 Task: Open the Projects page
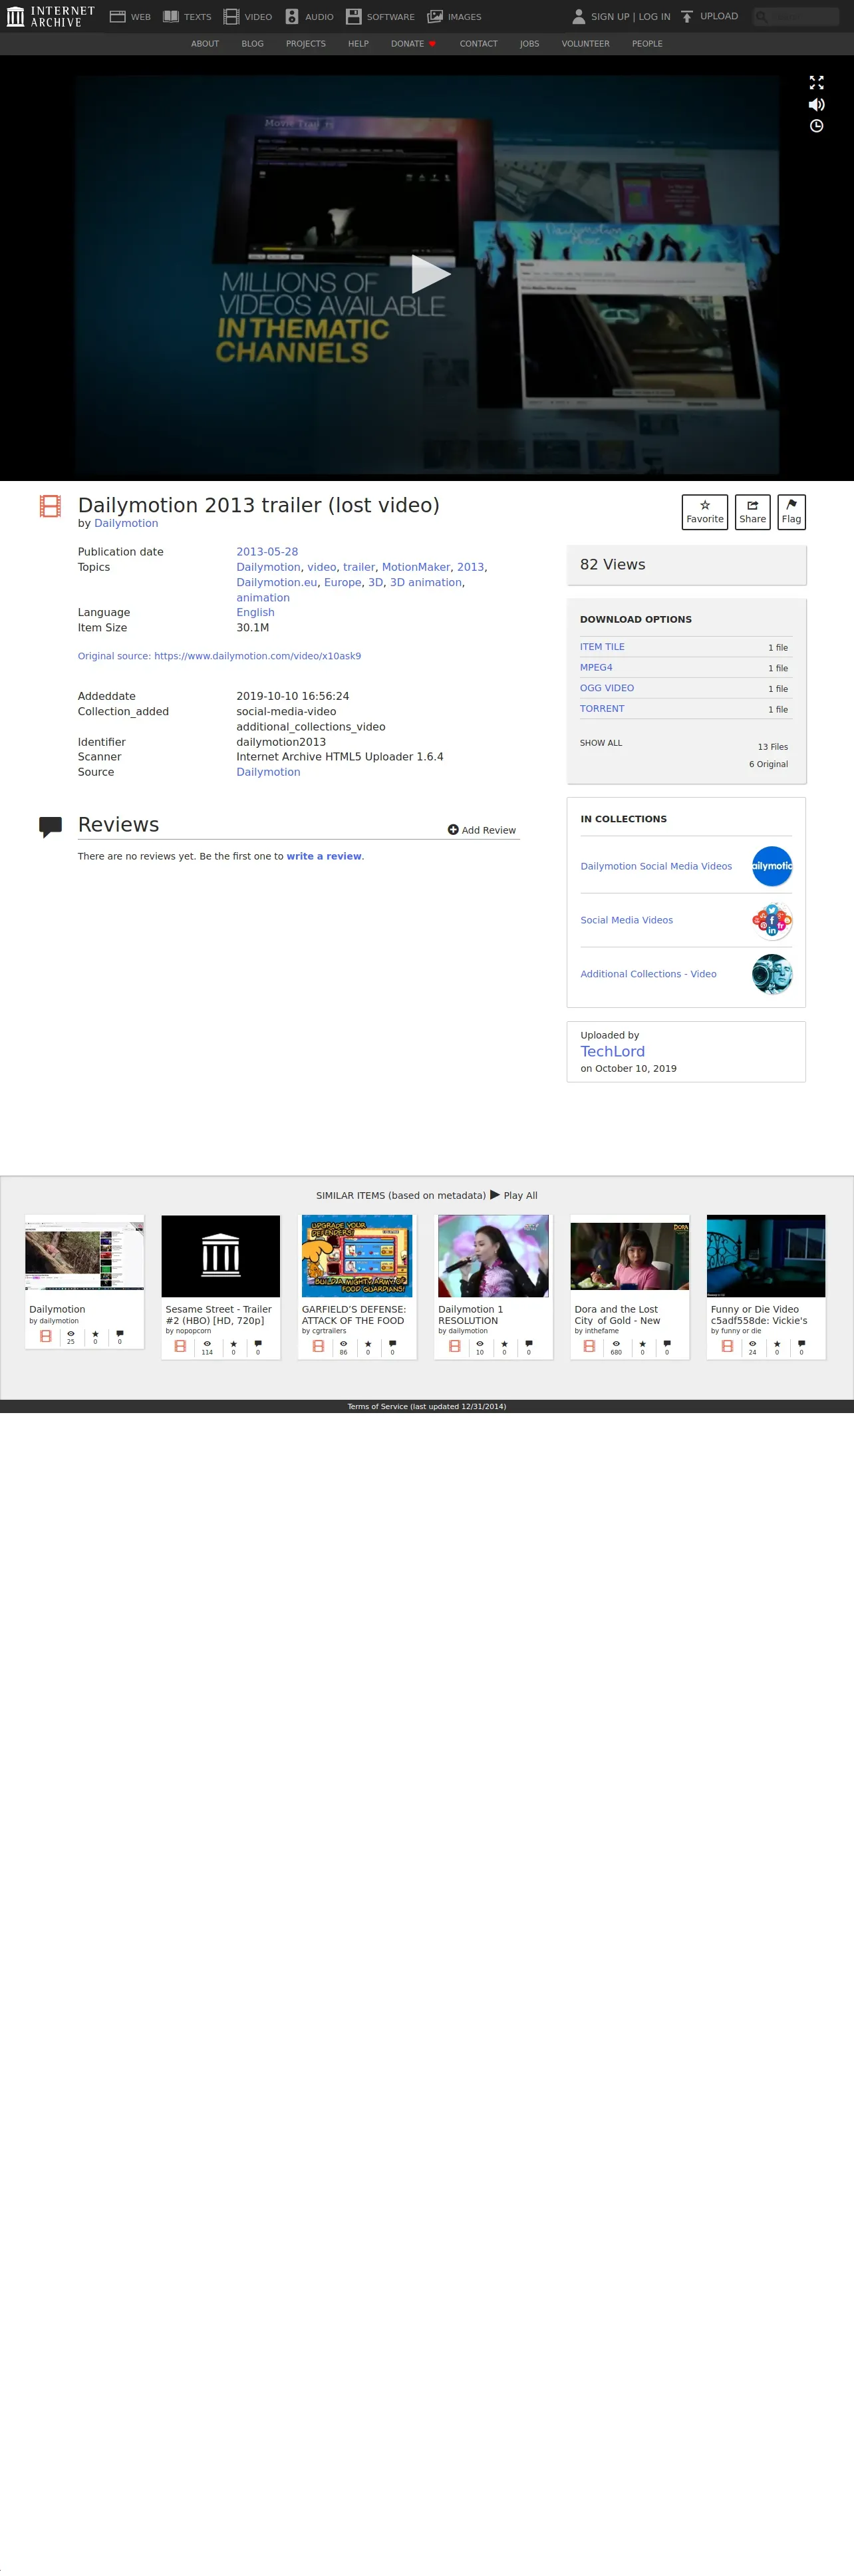306,44
